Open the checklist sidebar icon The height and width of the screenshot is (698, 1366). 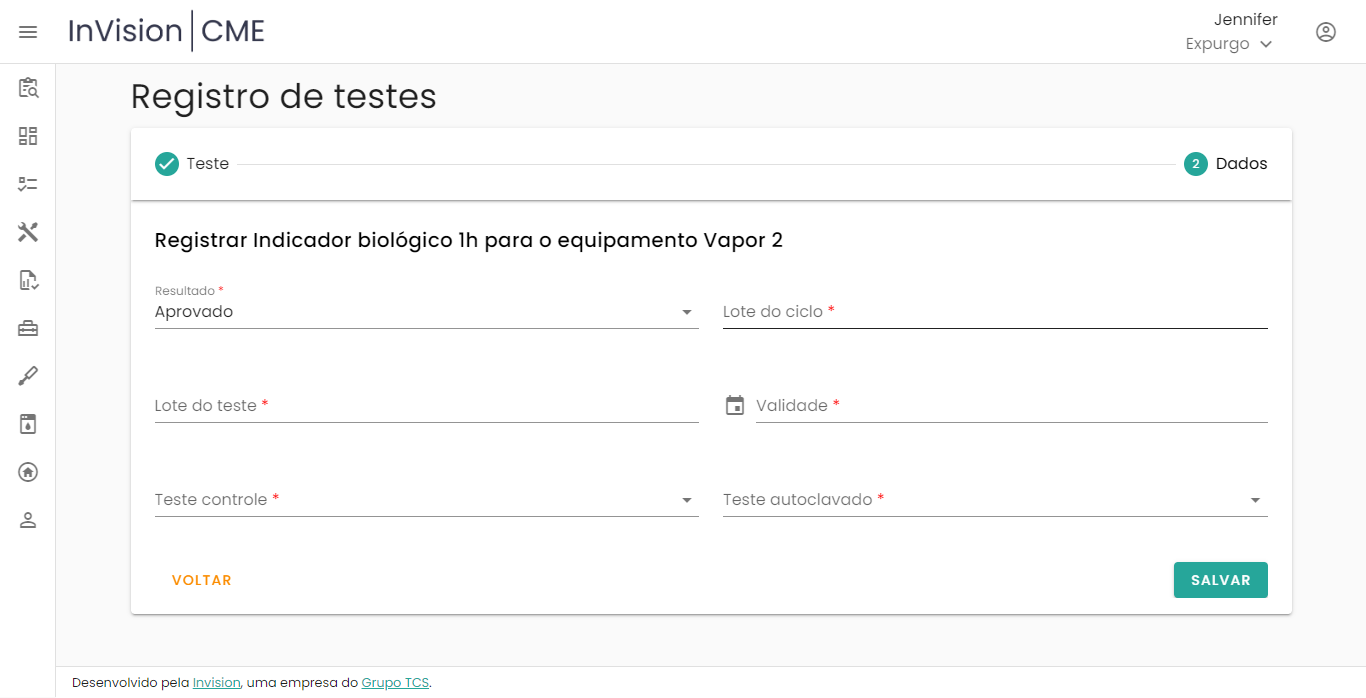click(x=28, y=184)
